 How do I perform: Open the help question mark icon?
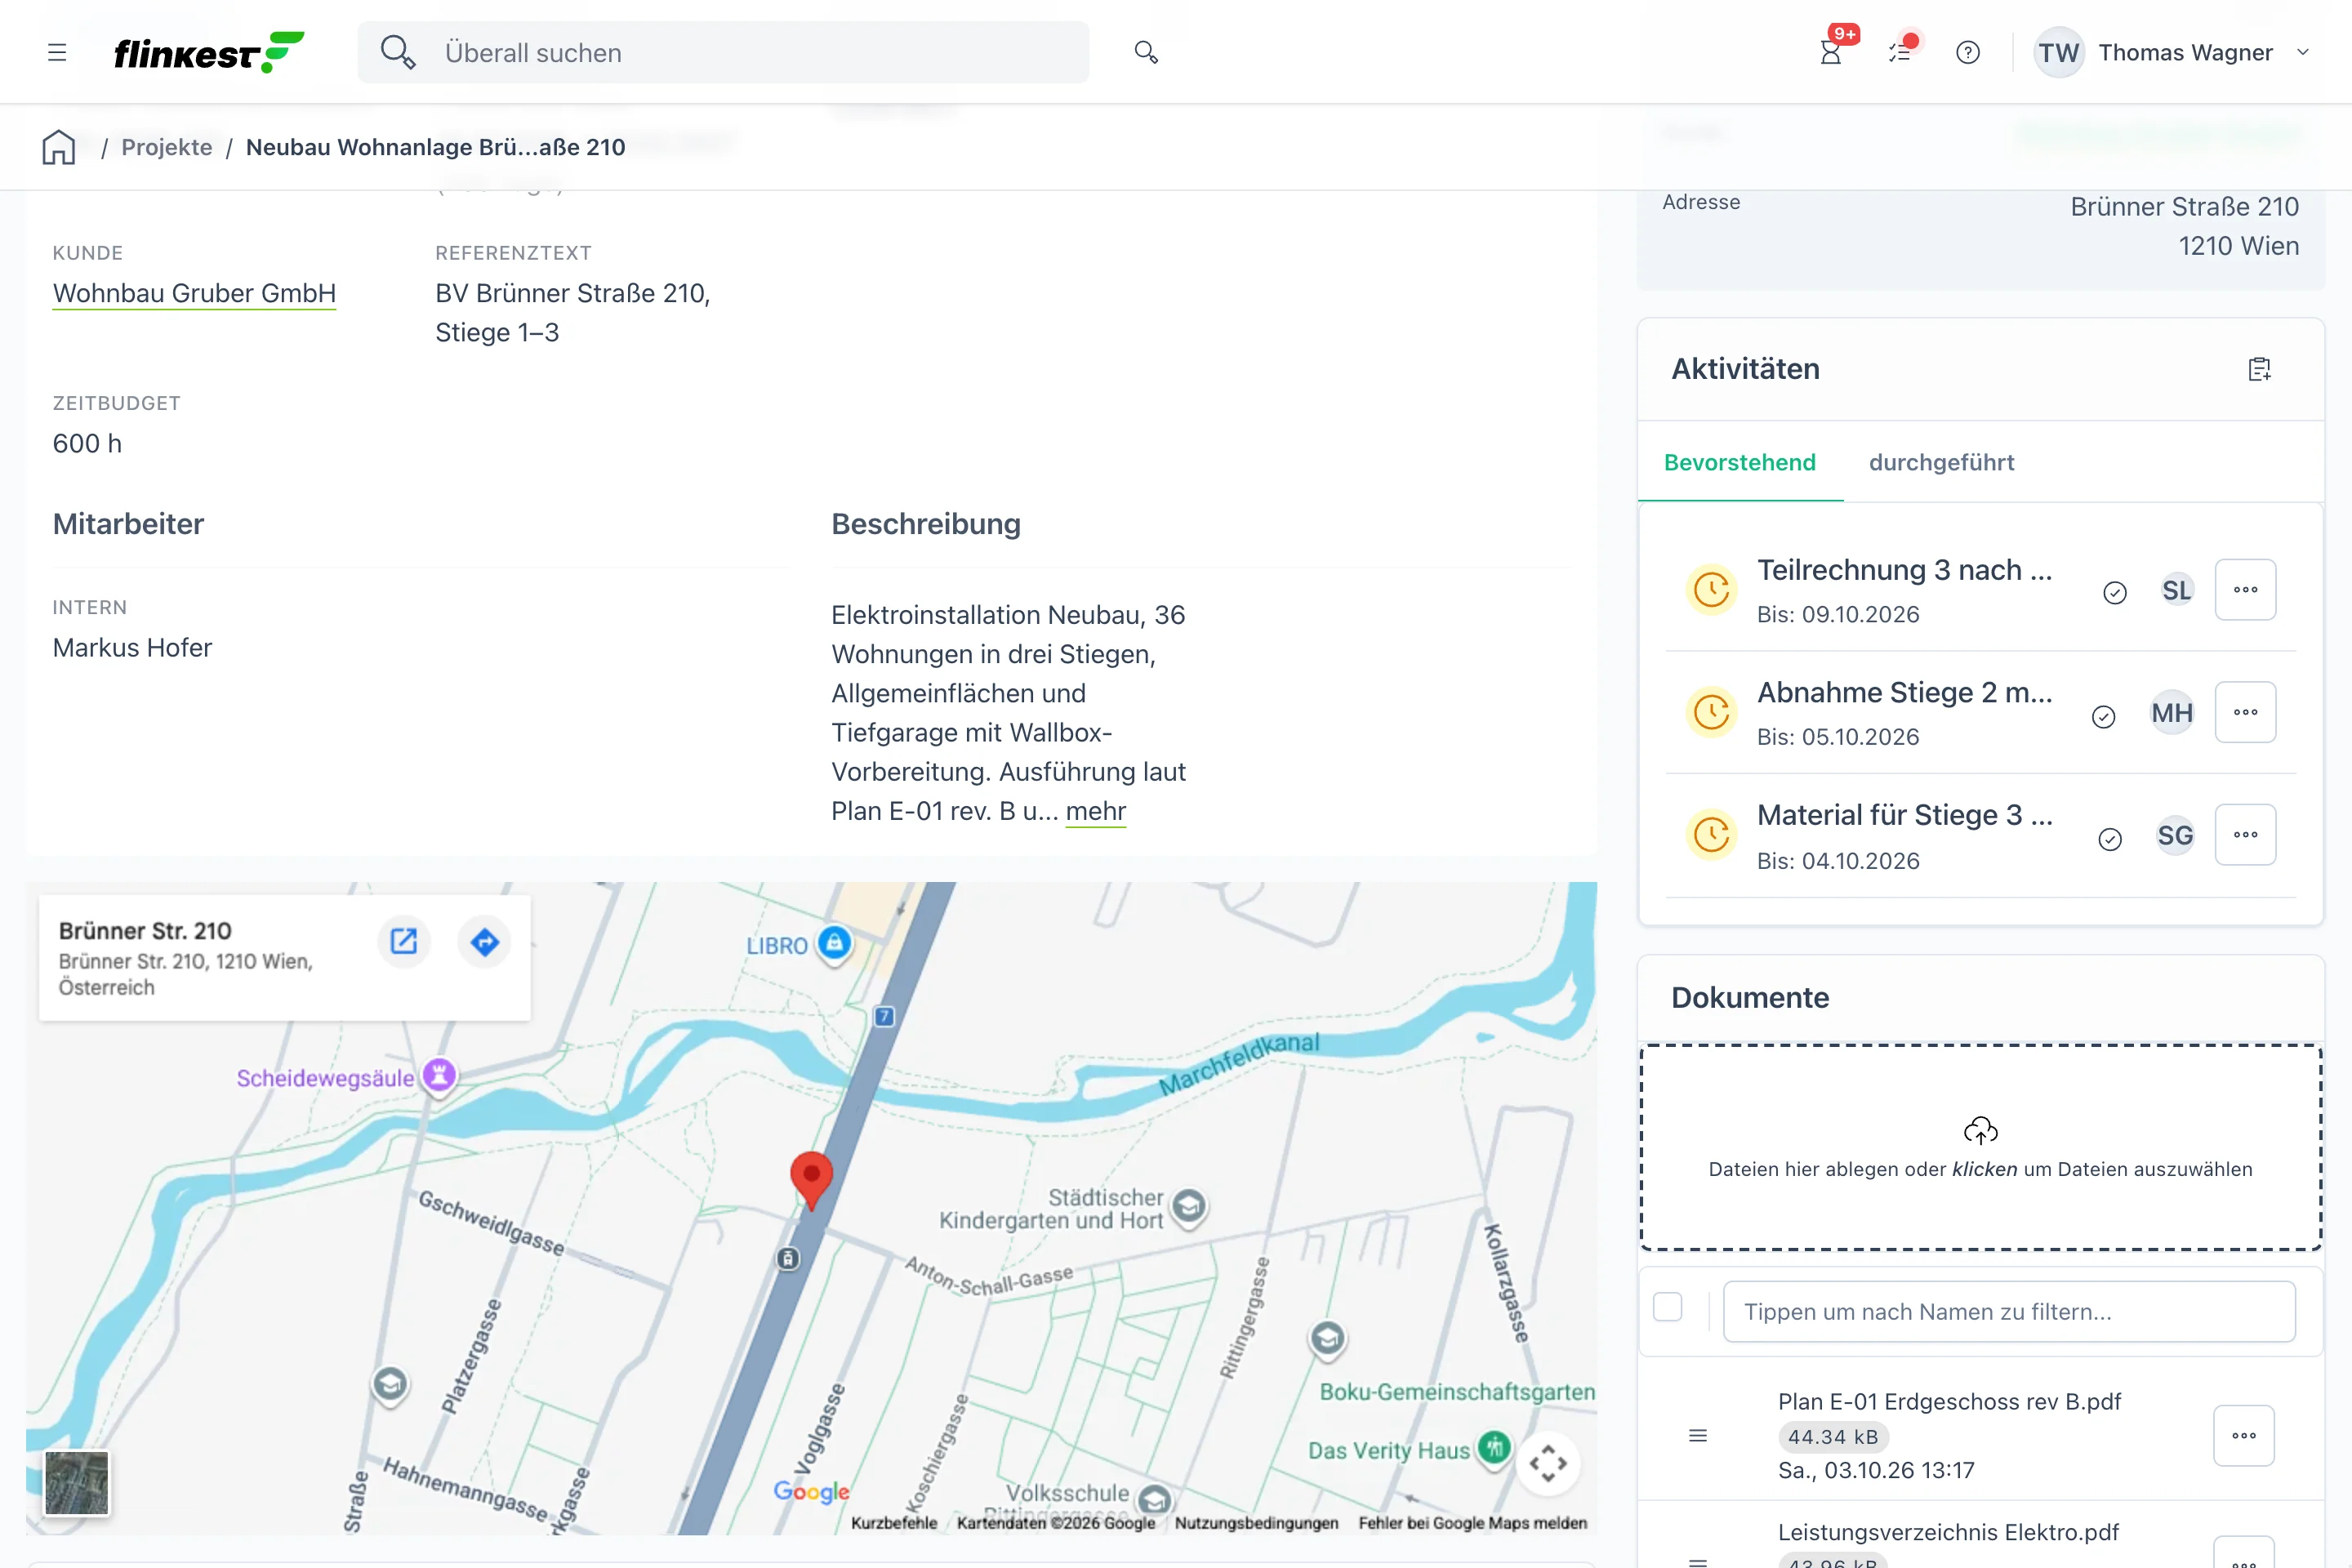[x=1968, y=52]
